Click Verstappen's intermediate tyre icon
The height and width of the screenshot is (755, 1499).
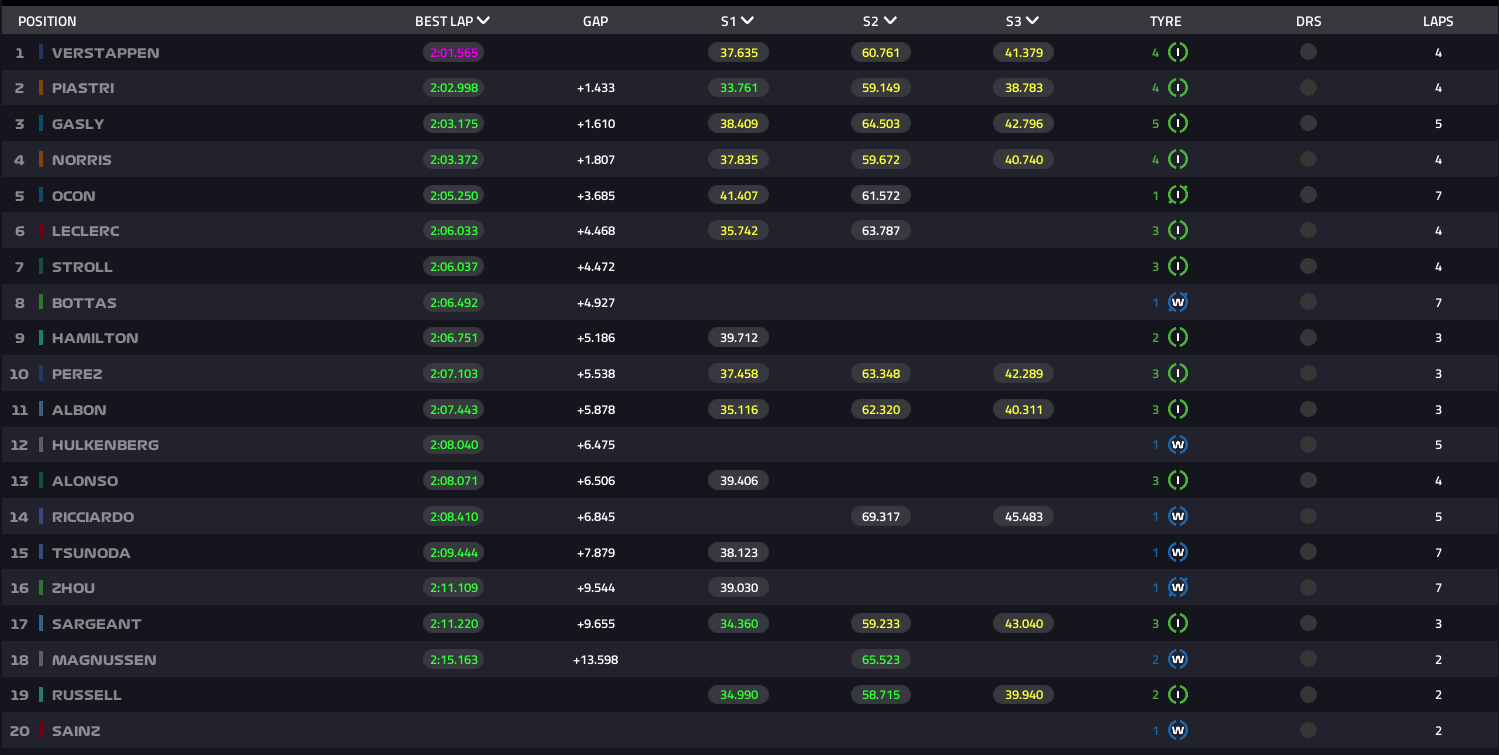(x=1178, y=53)
